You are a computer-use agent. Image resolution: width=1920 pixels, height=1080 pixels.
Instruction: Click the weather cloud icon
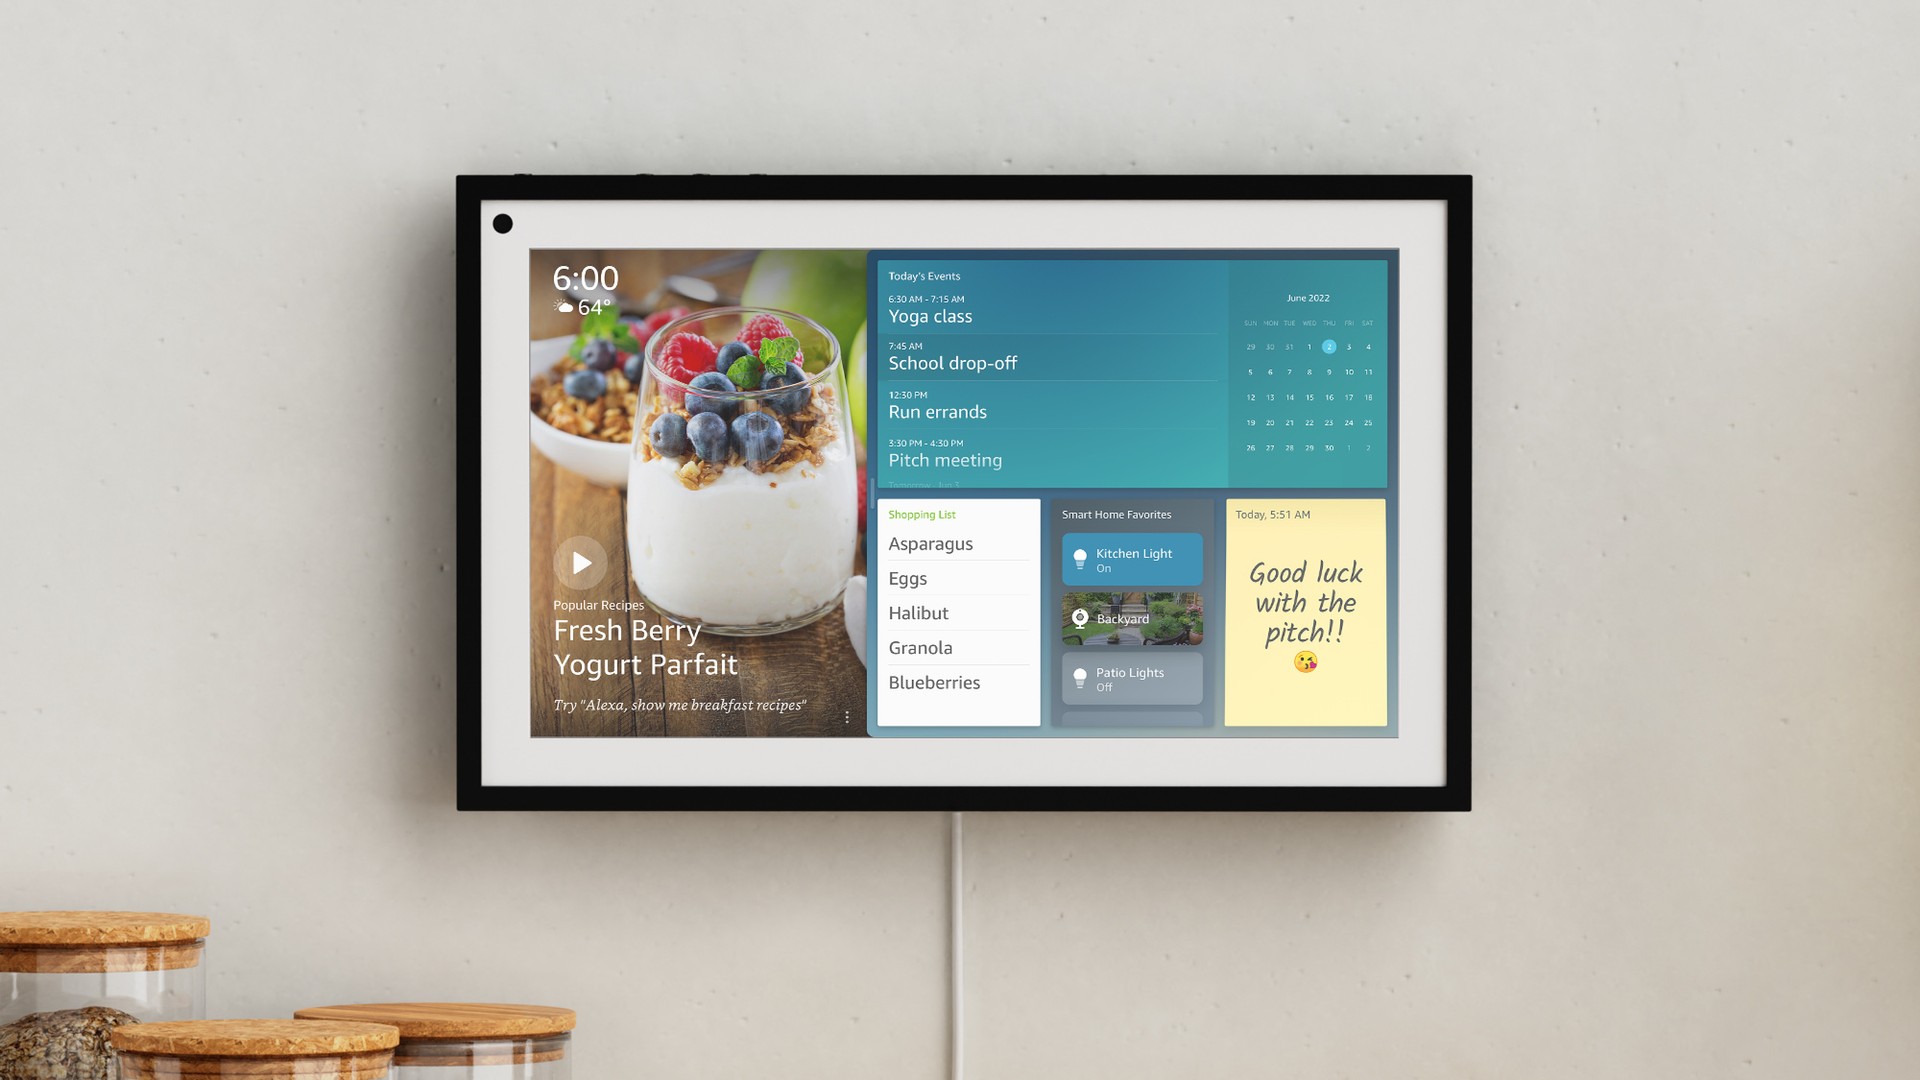(x=564, y=305)
